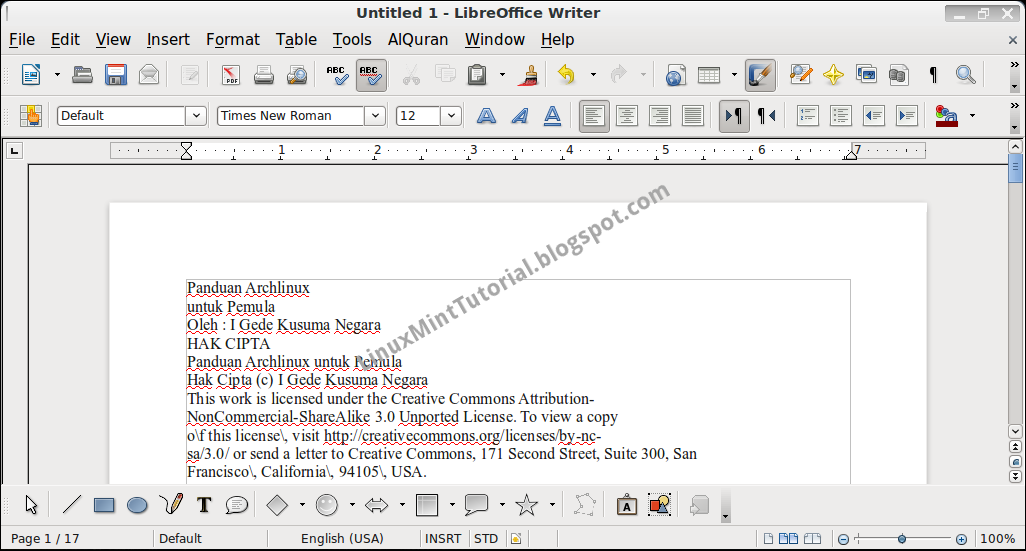The height and width of the screenshot is (551, 1026).
Task: Expand Basic Shapes dropdown arrow
Action: coord(302,505)
